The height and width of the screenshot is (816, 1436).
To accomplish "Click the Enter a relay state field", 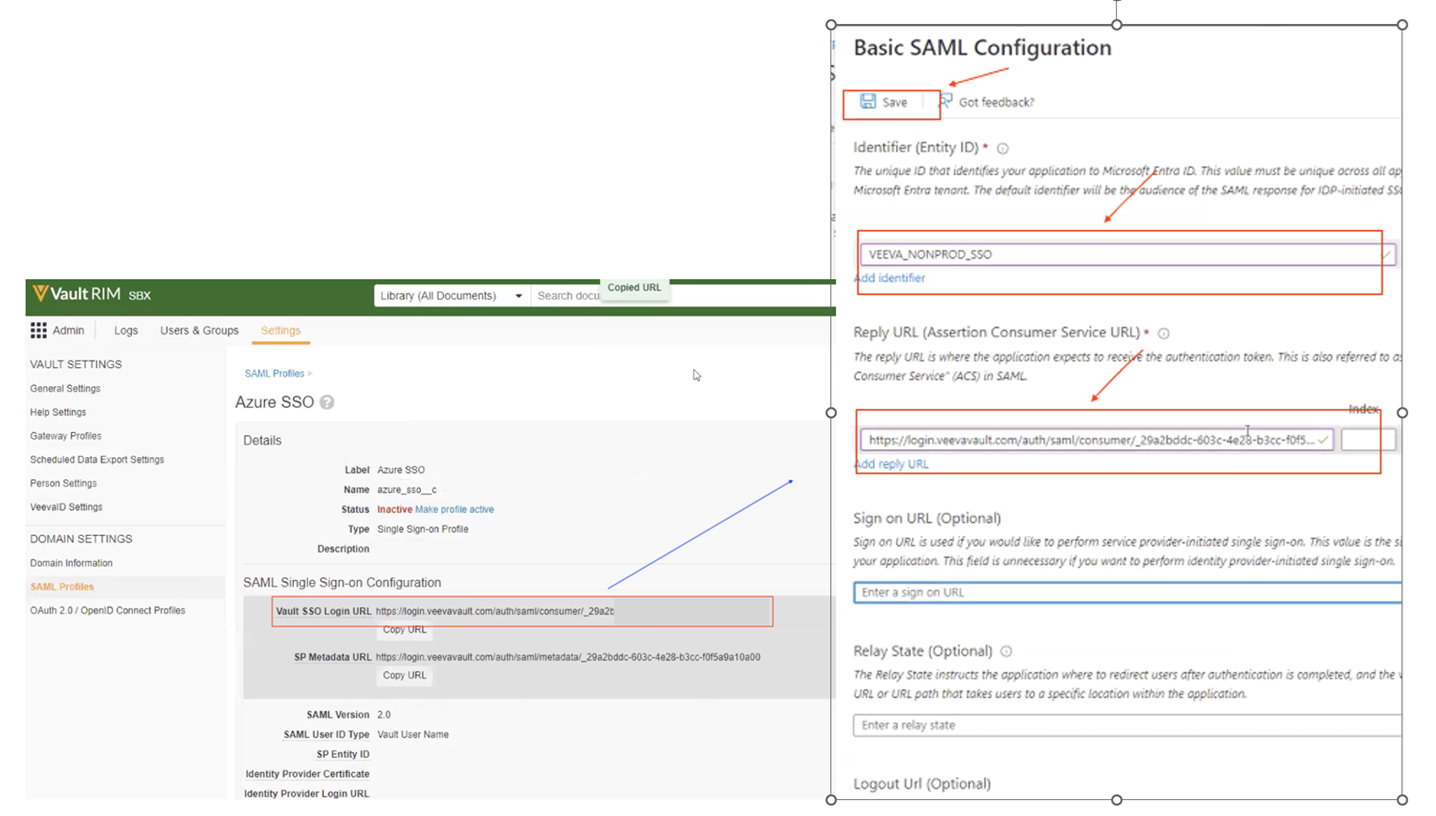I will click(x=1127, y=725).
